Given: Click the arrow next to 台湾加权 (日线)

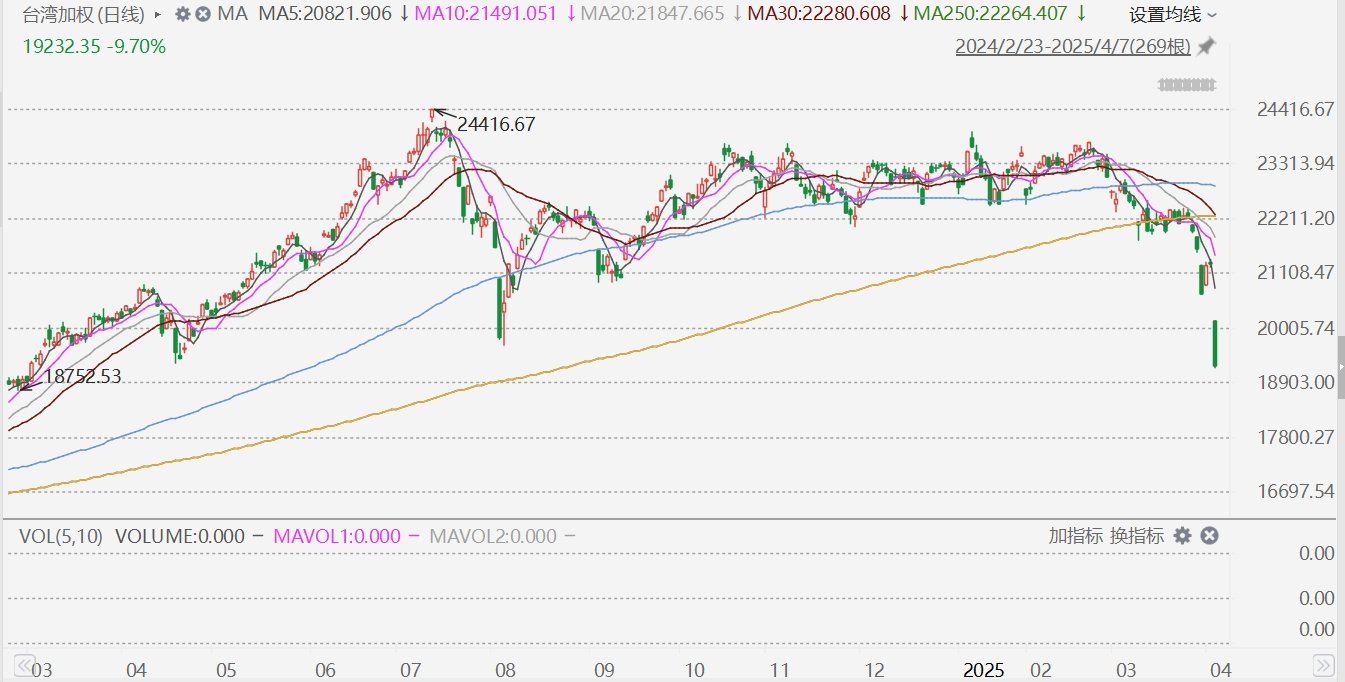Looking at the screenshot, I should click(158, 15).
